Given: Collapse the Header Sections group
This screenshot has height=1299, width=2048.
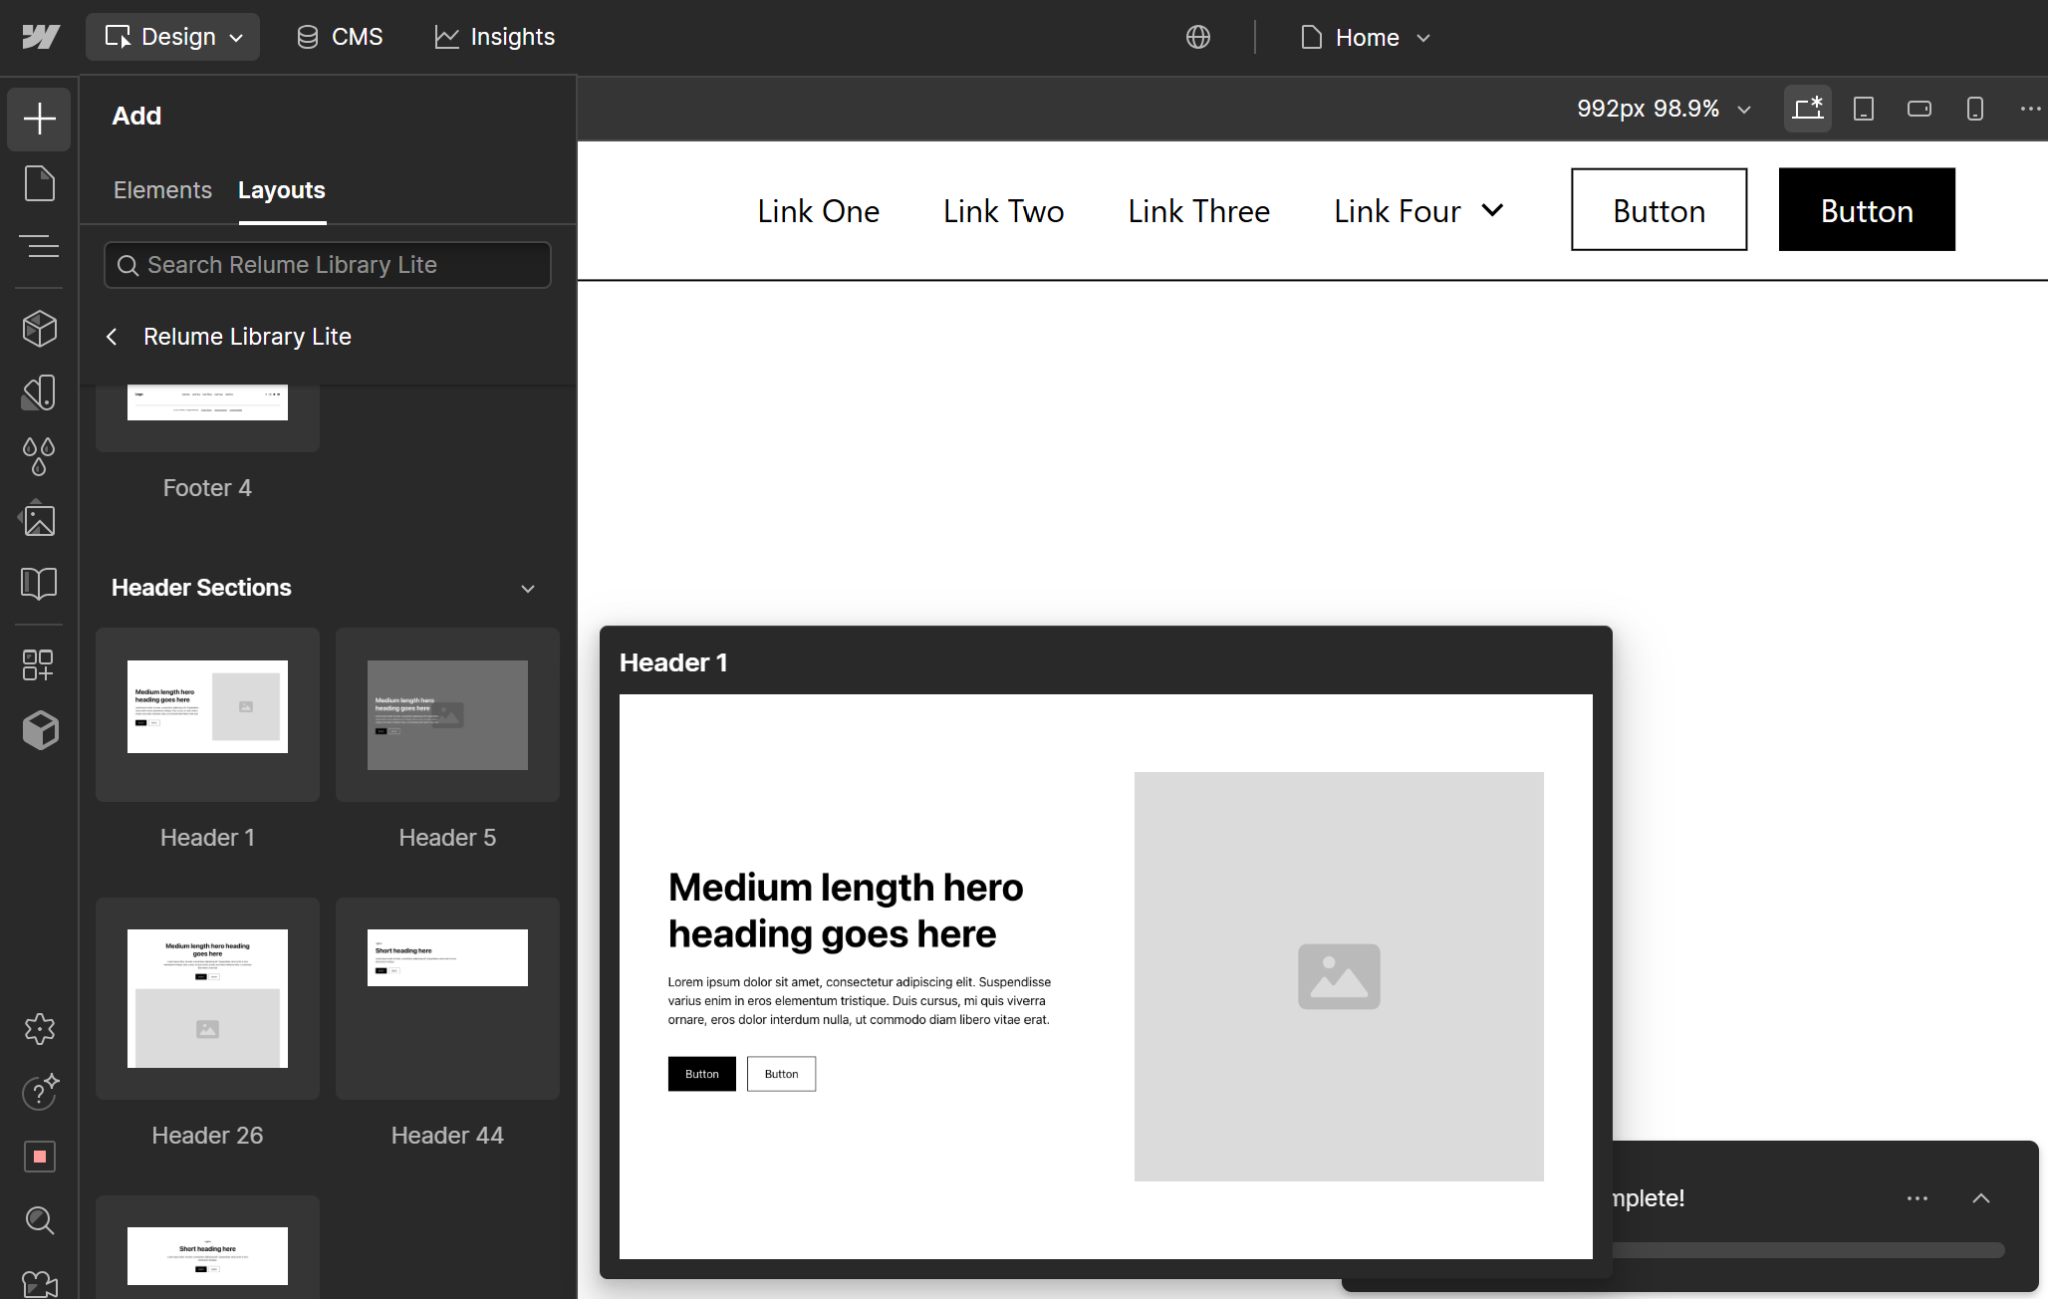Looking at the screenshot, I should (528, 588).
